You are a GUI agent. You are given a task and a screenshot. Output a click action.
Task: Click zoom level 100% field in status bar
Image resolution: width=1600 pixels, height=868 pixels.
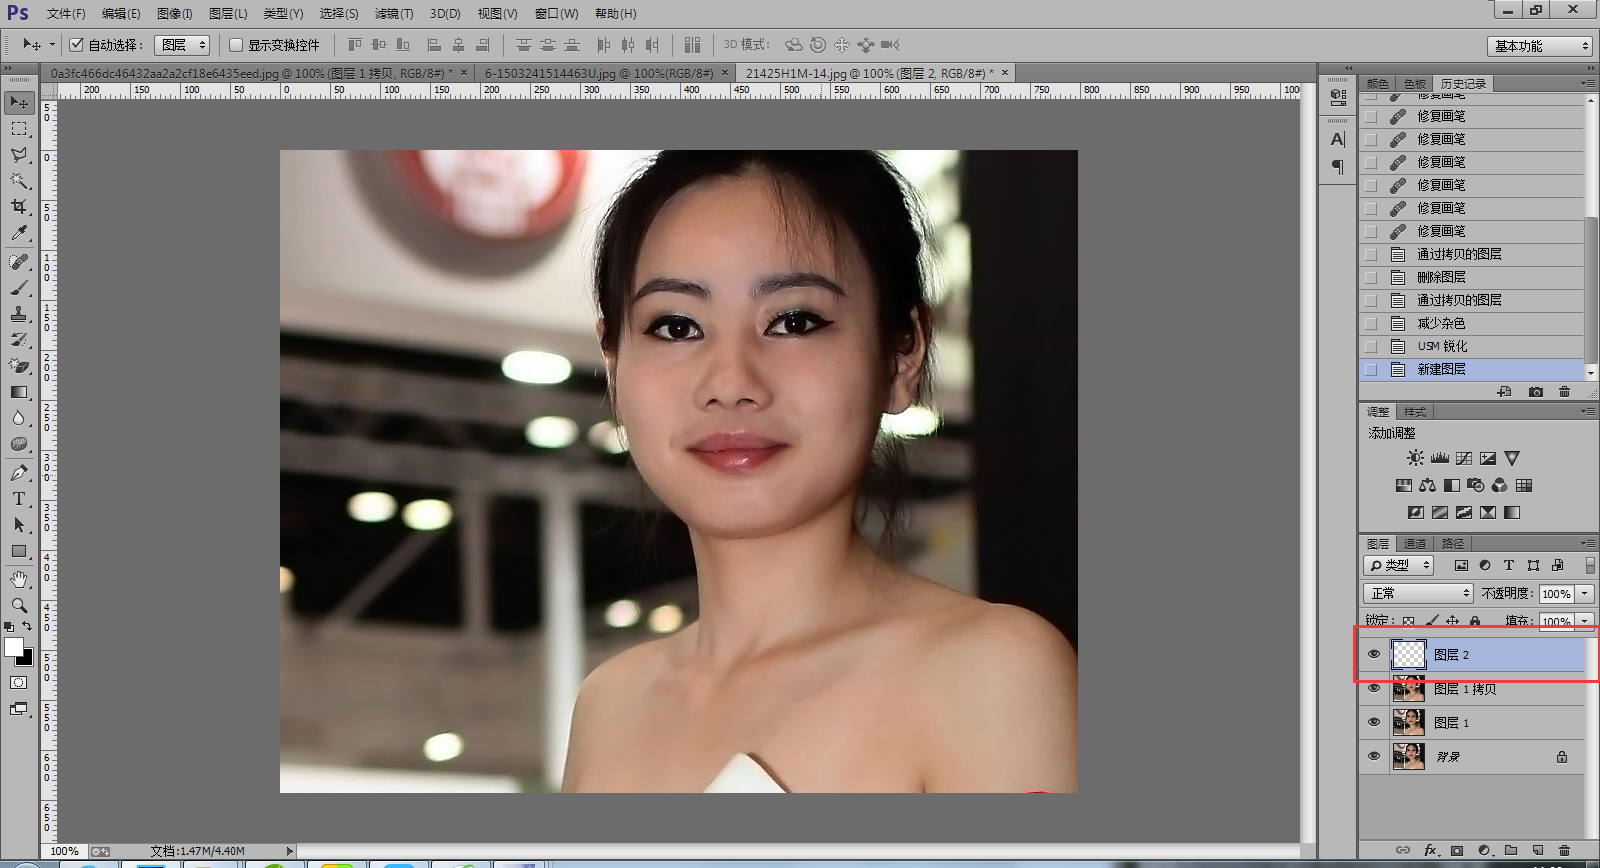[x=64, y=851]
